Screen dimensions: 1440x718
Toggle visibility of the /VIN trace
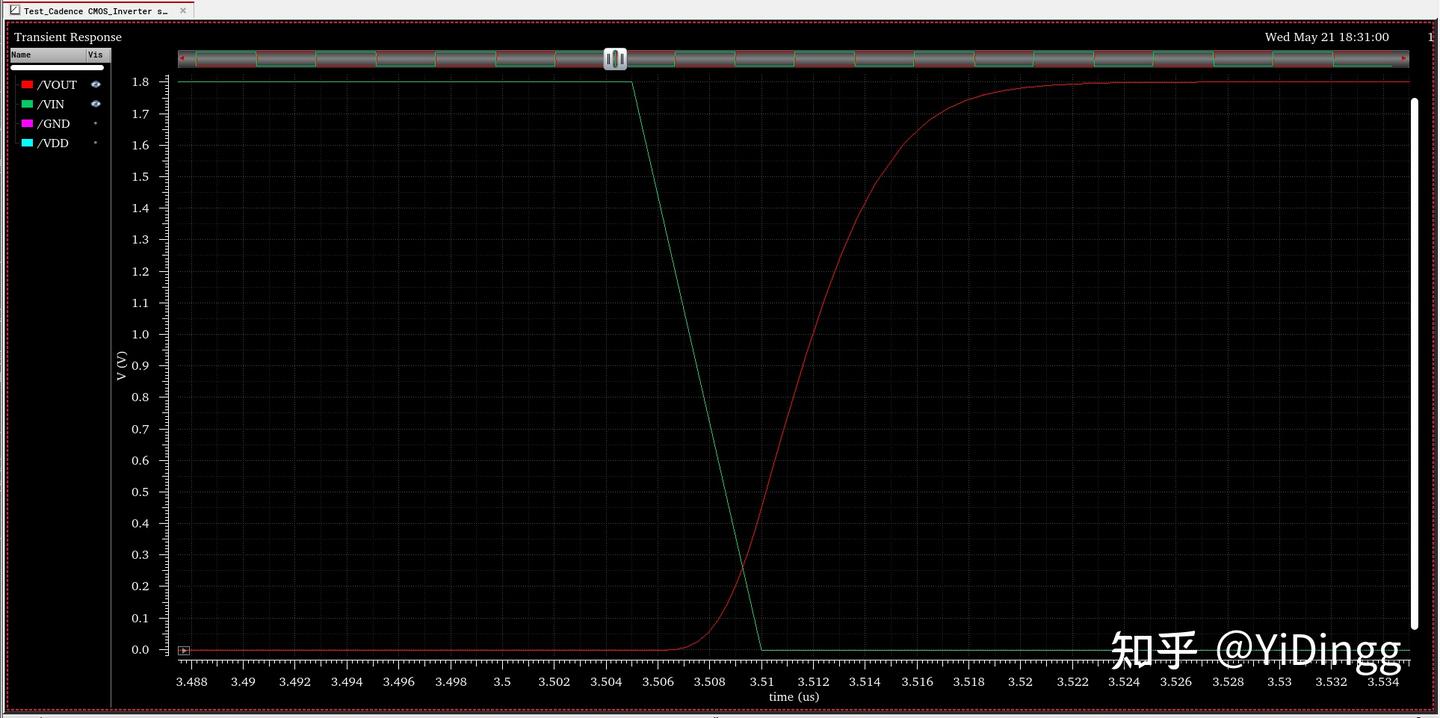point(96,104)
